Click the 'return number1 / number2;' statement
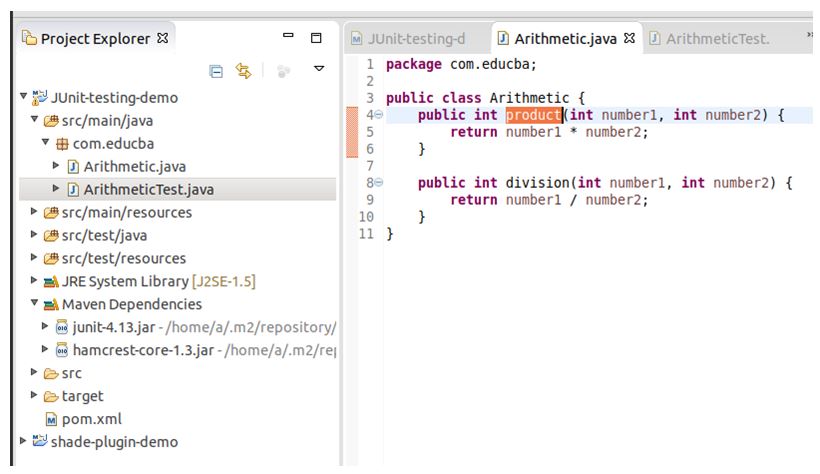 pyautogui.click(x=549, y=200)
